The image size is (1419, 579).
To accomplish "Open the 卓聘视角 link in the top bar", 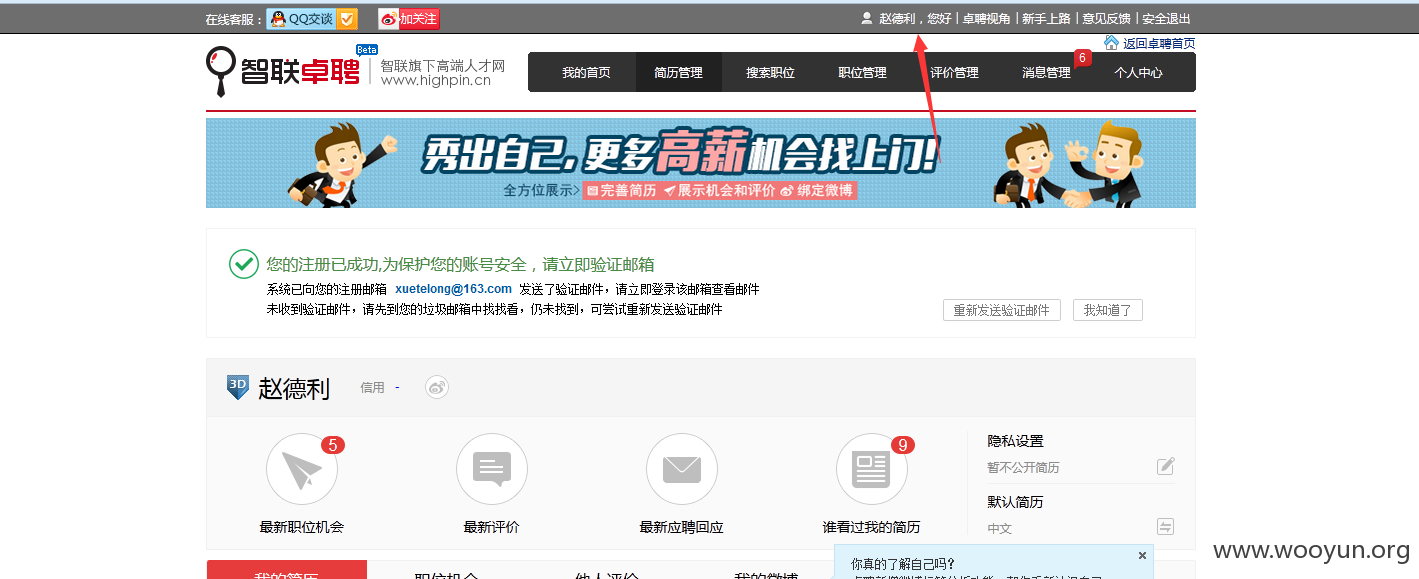I will [986, 19].
